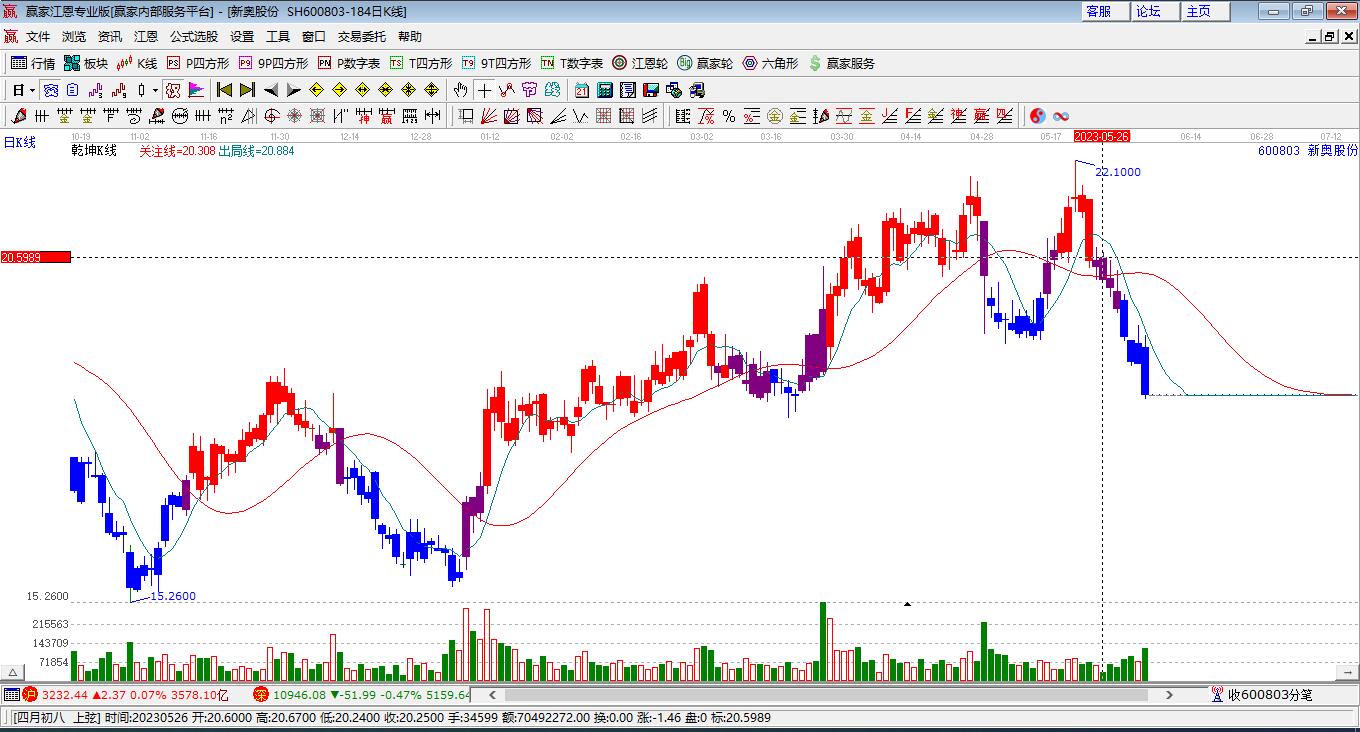Image resolution: width=1360 pixels, height=732 pixels.
Task: Open the 资讯 menu
Action: pos(110,37)
